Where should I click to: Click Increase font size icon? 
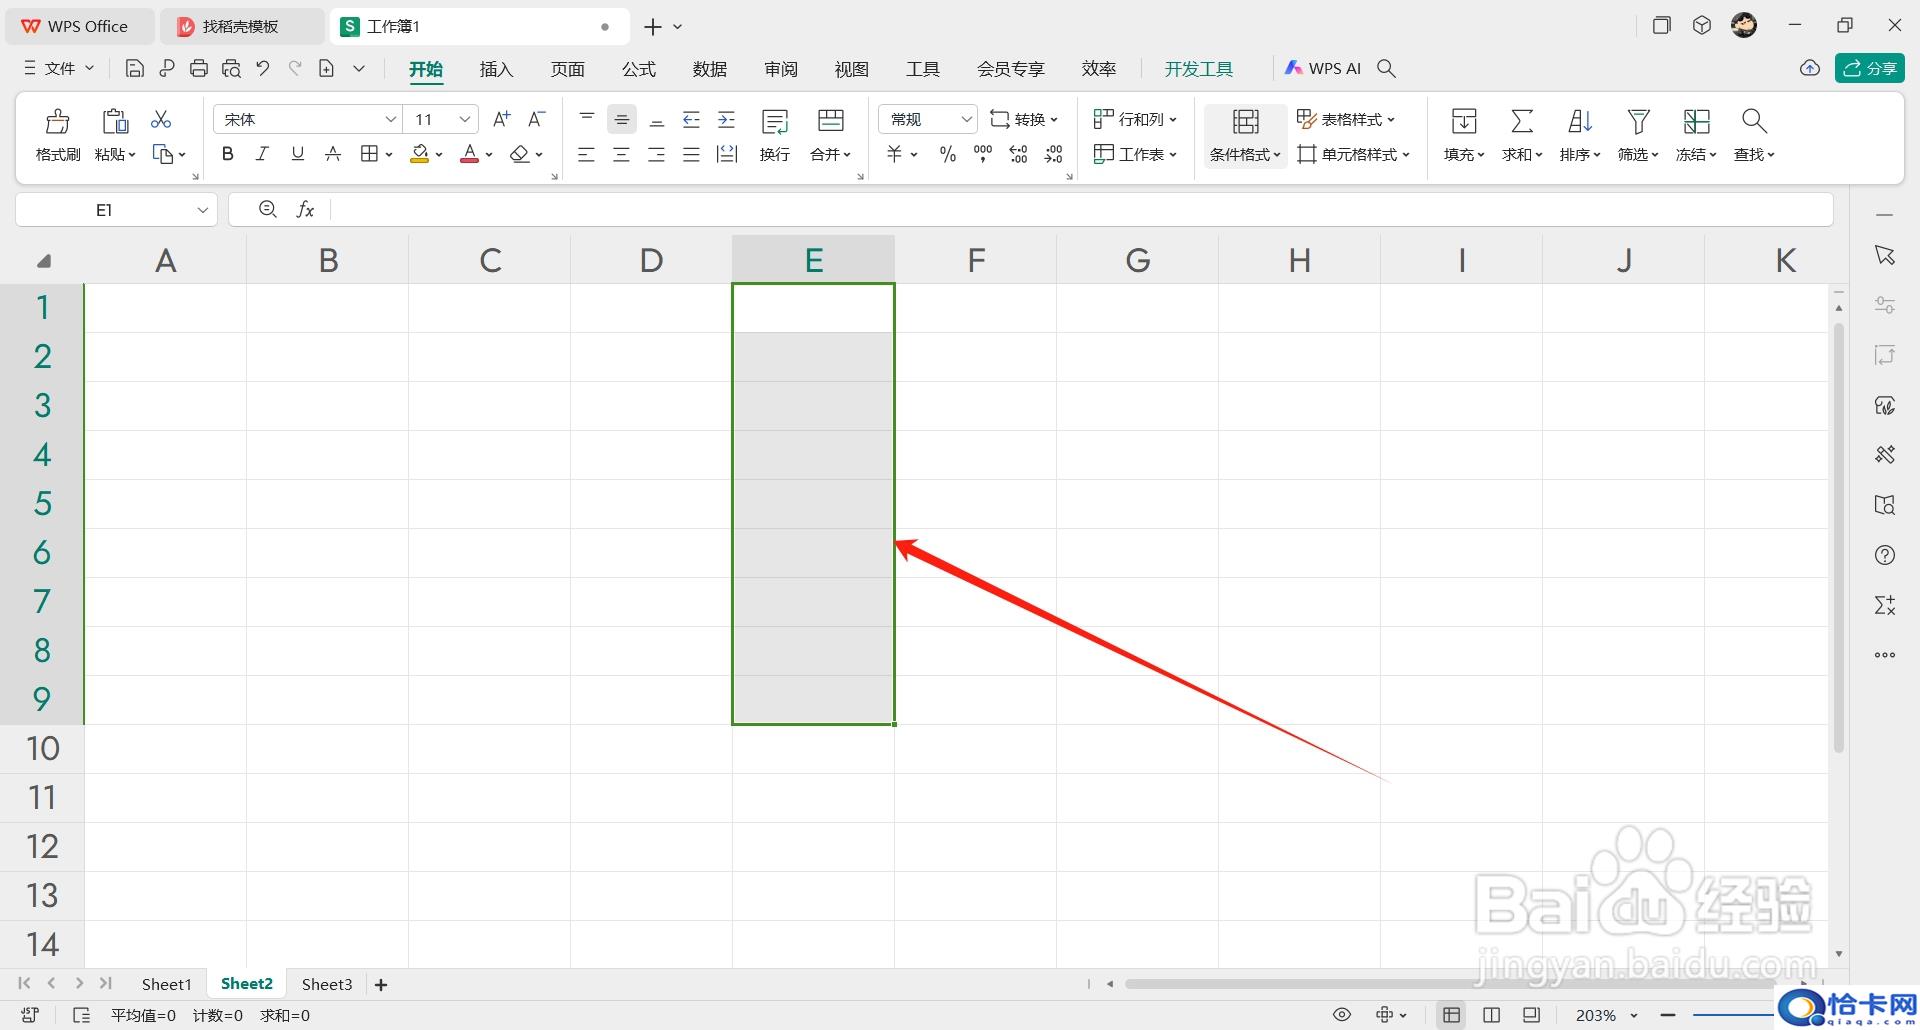[502, 119]
